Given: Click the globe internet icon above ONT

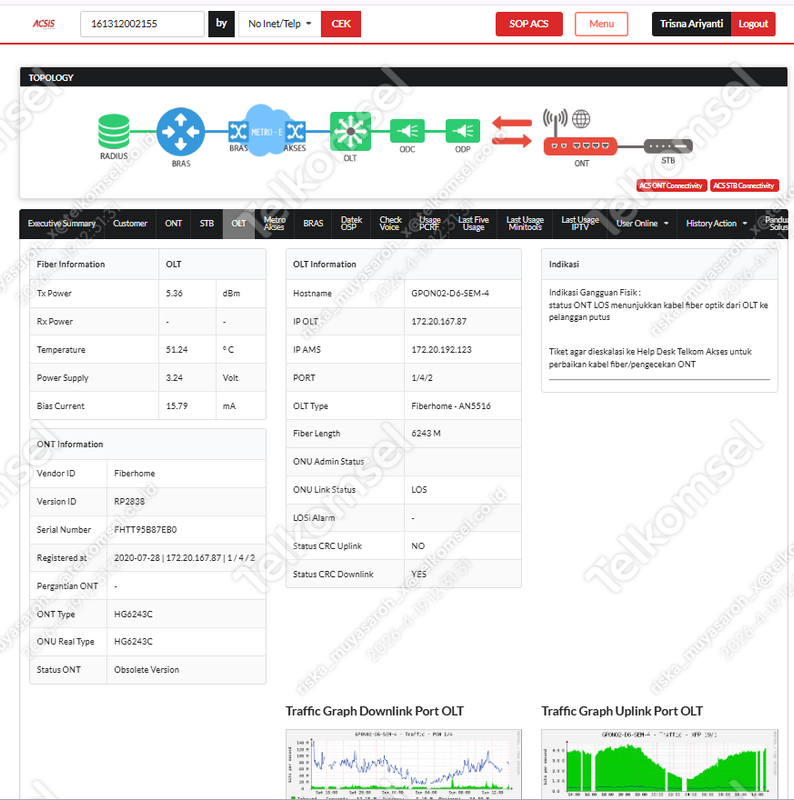Looking at the screenshot, I should [581, 119].
